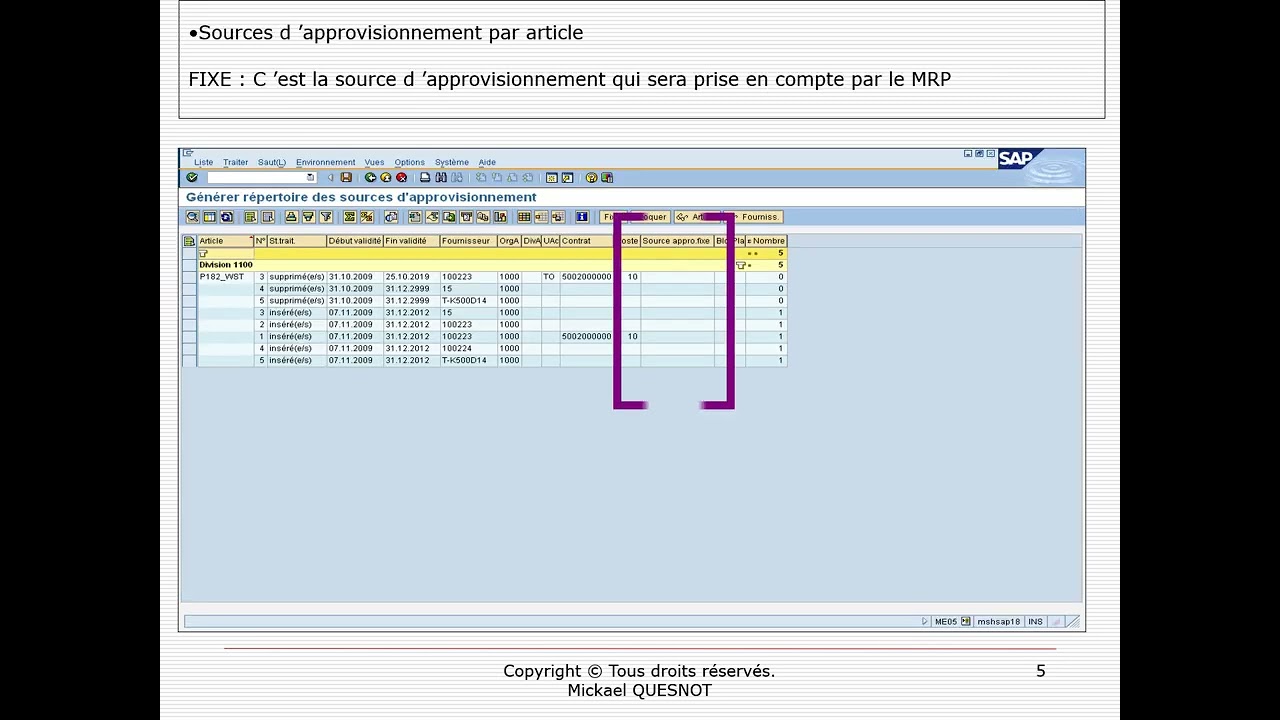Click the transaction command input field

click(261, 177)
